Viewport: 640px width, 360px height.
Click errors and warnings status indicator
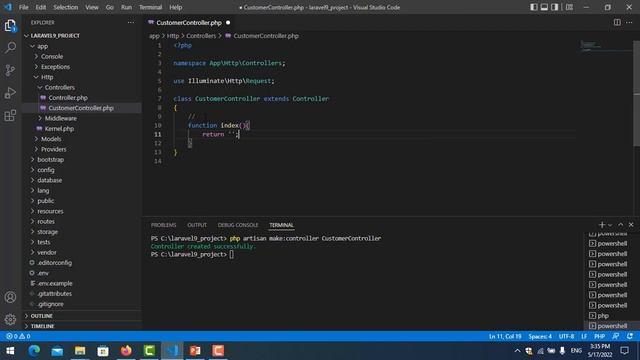(18, 336)
